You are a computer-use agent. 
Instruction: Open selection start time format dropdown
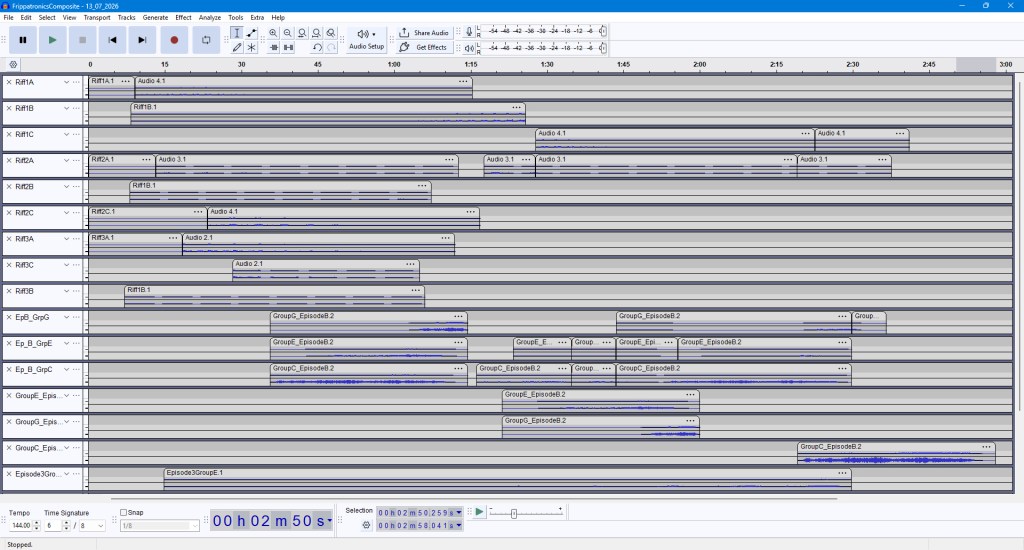click(459, 513)
